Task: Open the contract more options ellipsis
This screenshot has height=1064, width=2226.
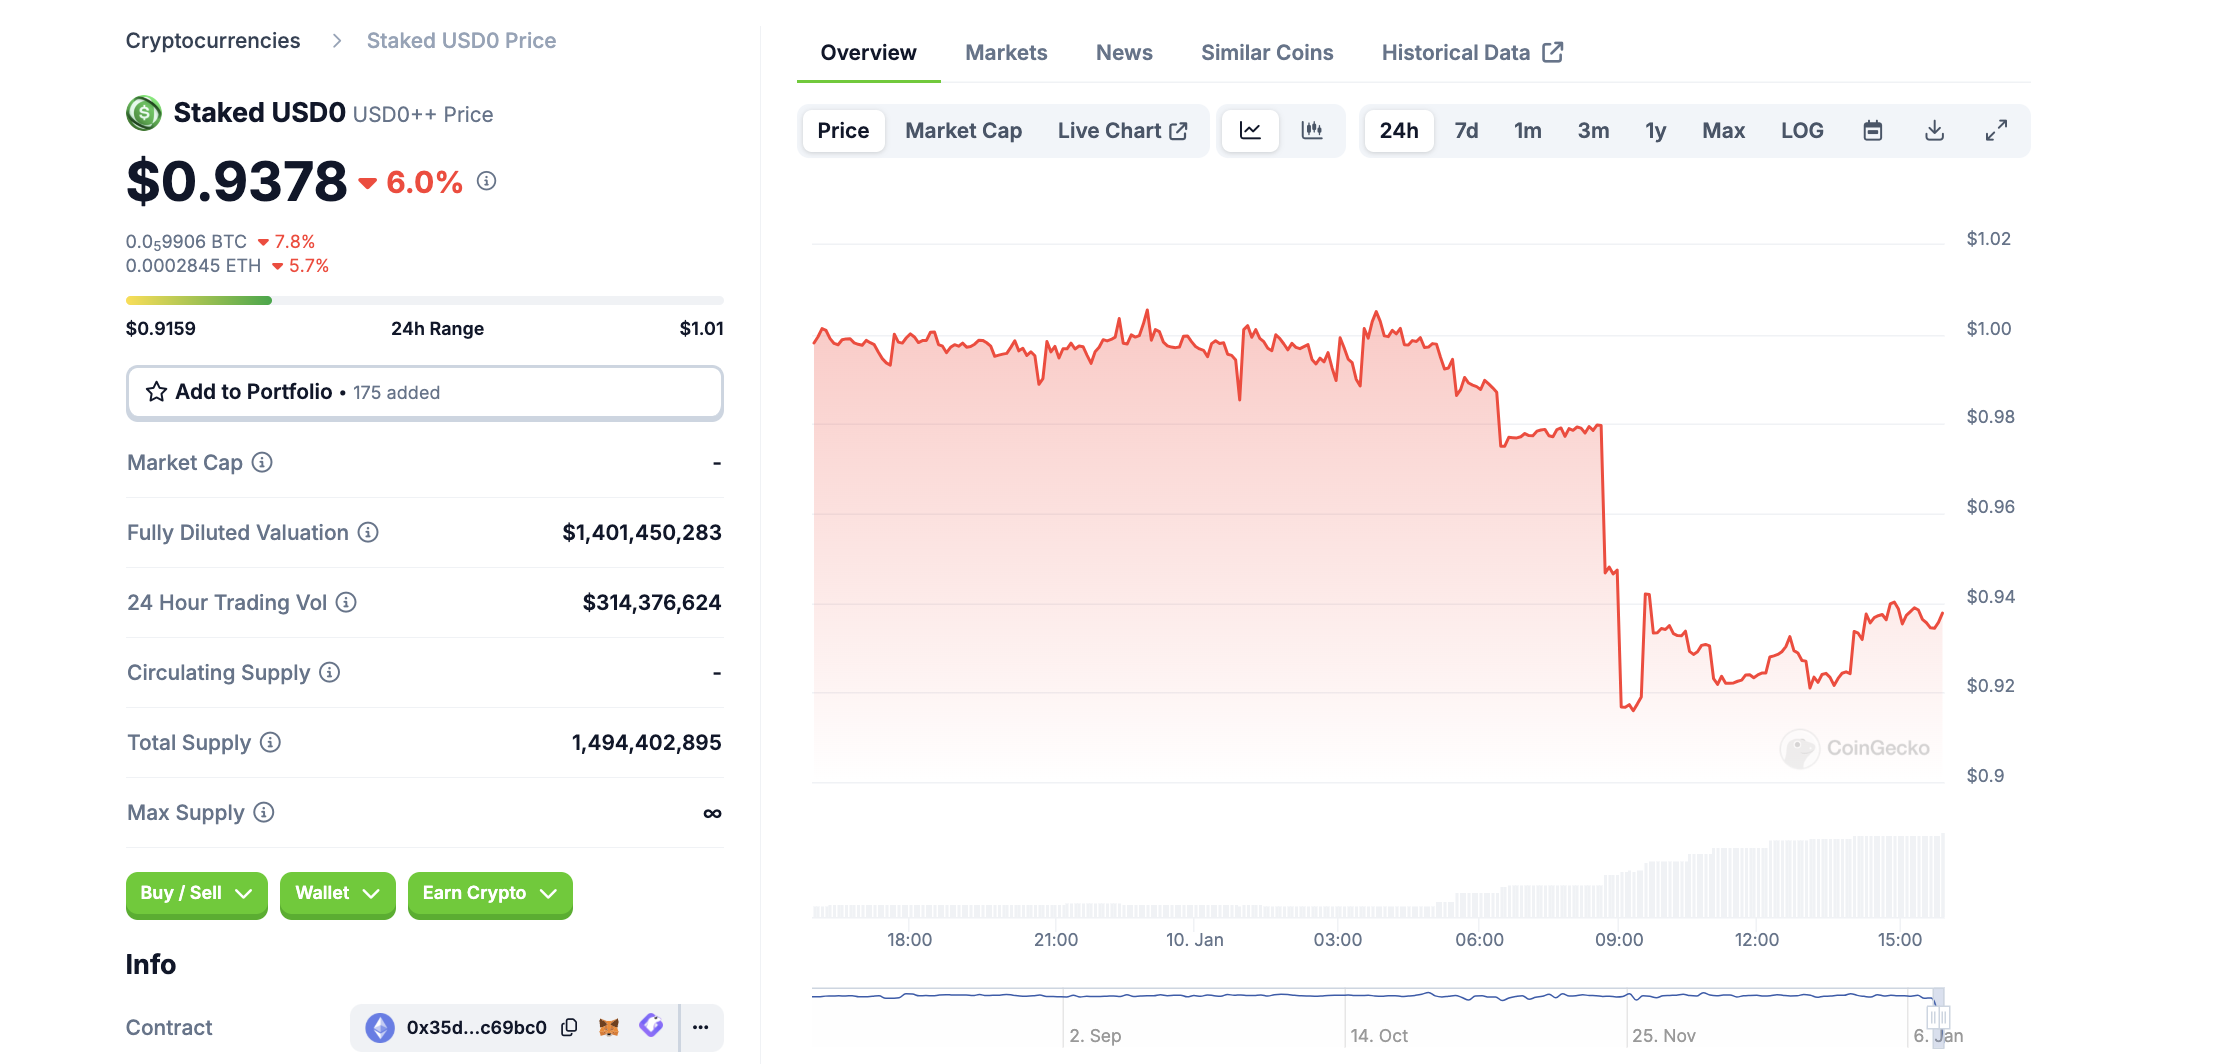Action: point(701,1027)
